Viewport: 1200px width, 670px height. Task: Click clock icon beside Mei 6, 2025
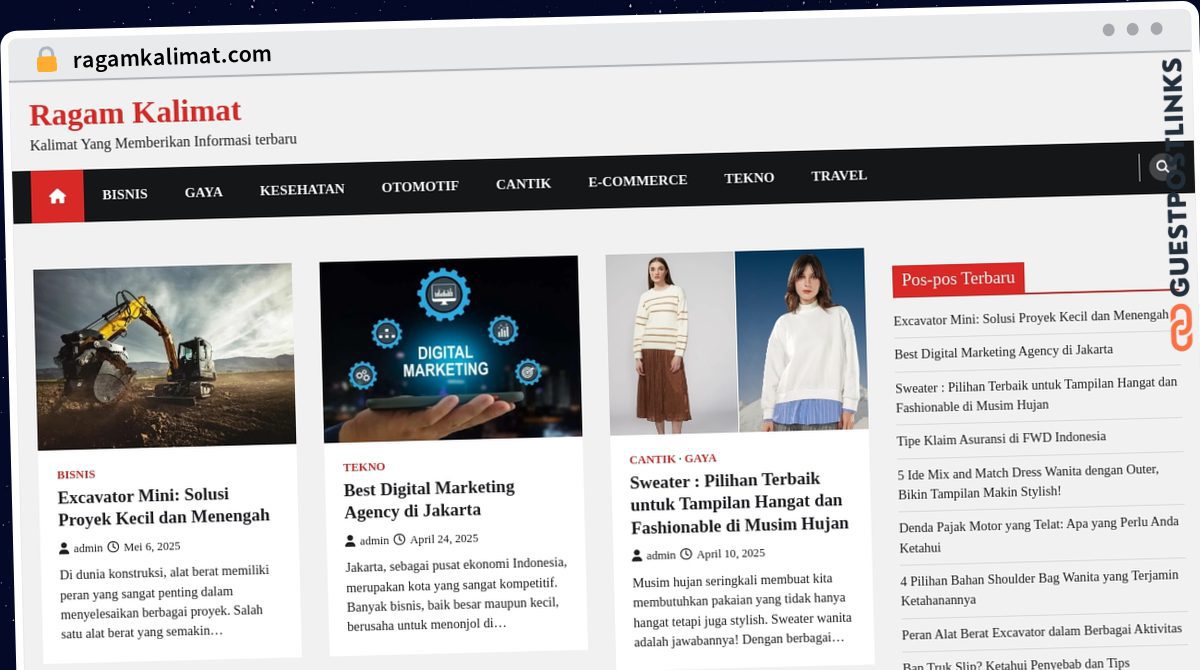coord(113,547)
